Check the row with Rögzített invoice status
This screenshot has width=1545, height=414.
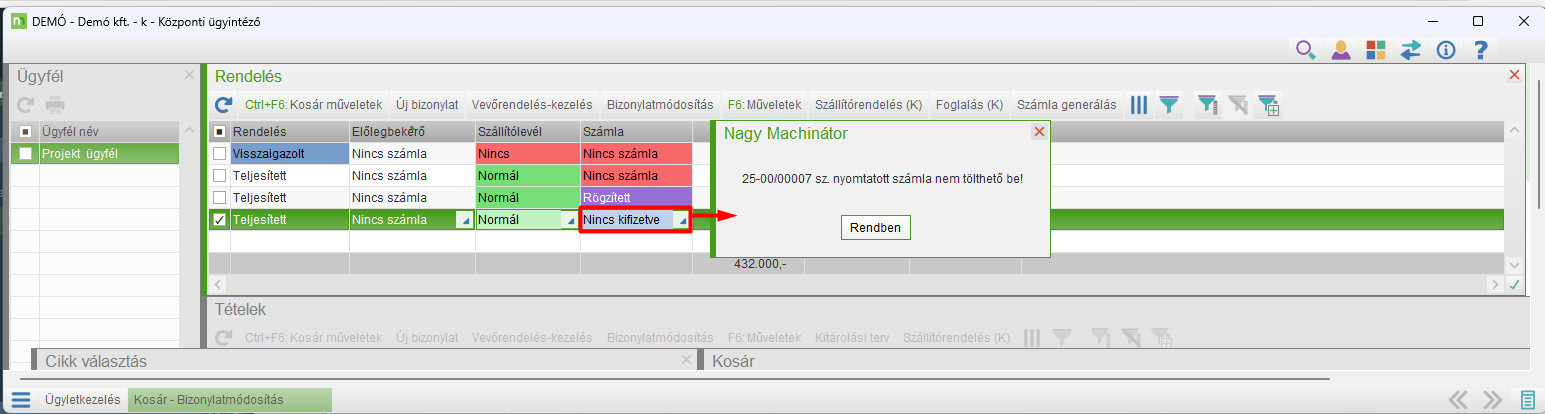(219, 197)
